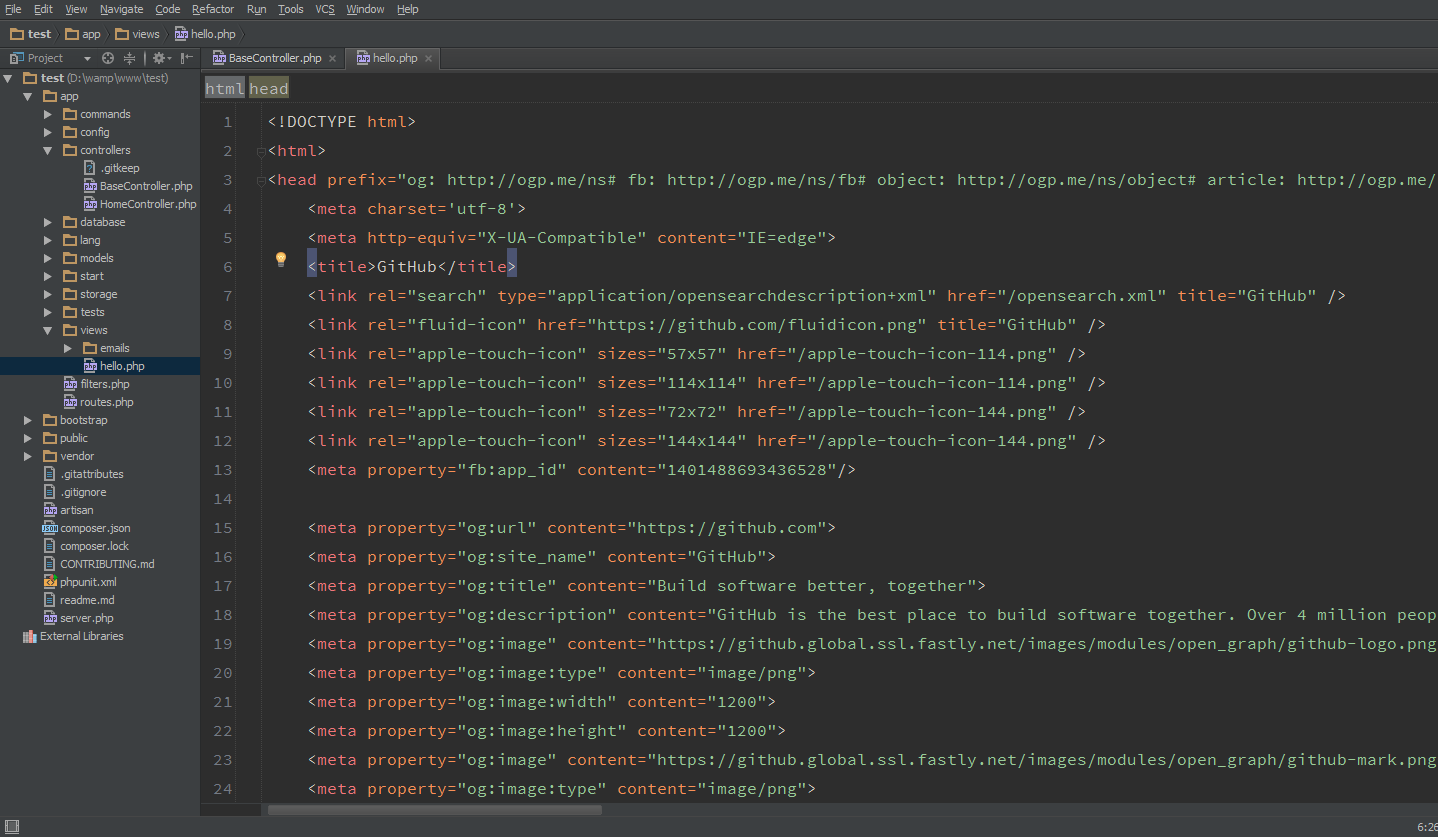Toggle the tool windows button in the status bar
This screenshot has width=1438, height=837.
pos(12,826)
